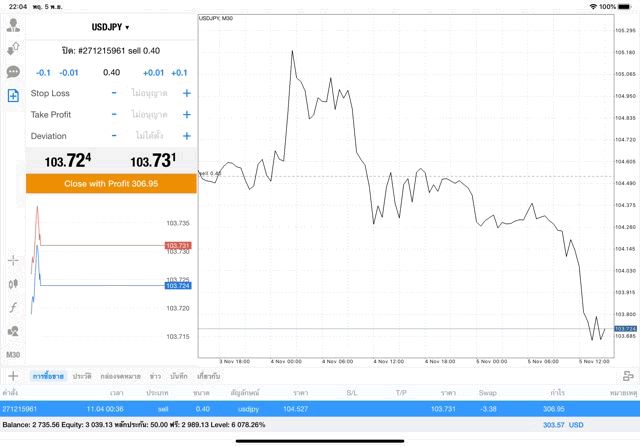
Task: Increase Take Profit with plus
Action: (x=187, y=114)
